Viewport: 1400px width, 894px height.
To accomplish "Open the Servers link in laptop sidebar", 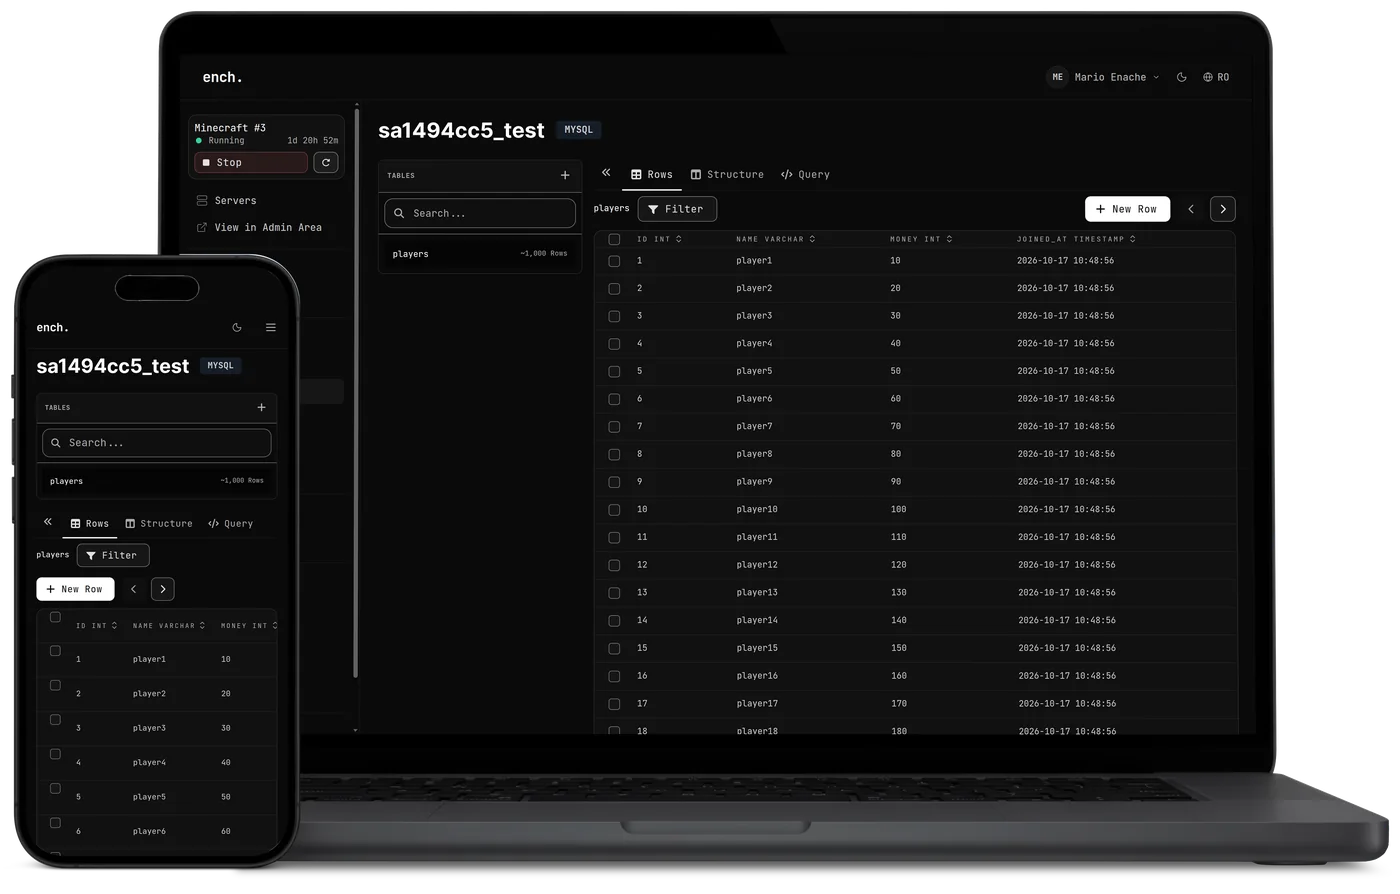I will [227, 201].
